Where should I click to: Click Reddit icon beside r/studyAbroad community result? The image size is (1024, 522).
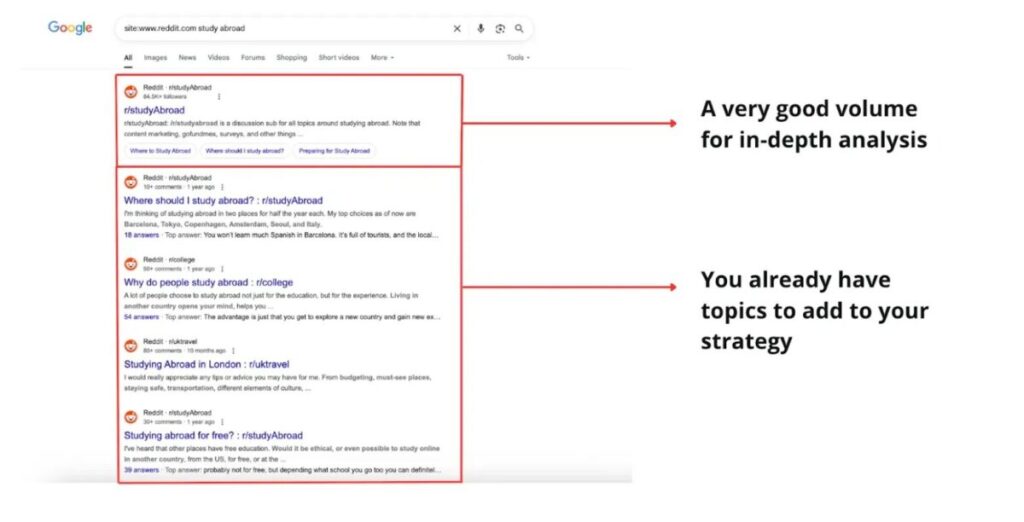click(130, 92)
